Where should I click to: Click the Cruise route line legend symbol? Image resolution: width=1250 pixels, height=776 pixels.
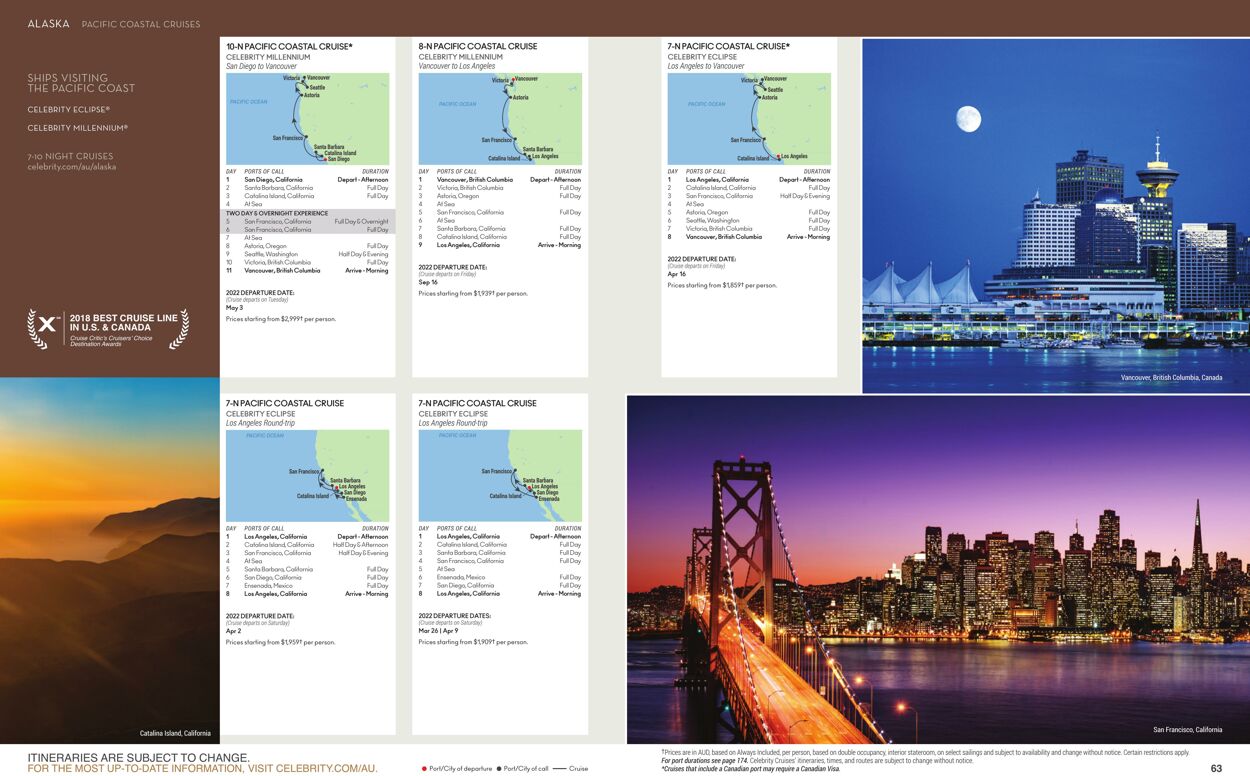[x=559, y=769]
